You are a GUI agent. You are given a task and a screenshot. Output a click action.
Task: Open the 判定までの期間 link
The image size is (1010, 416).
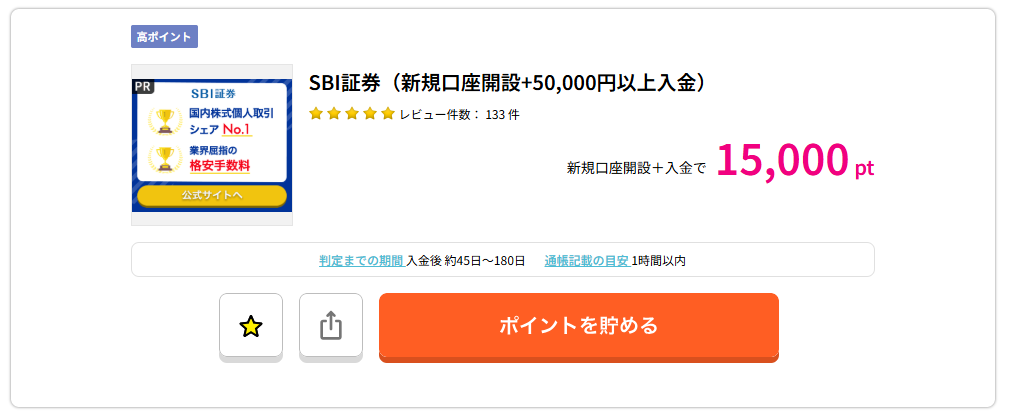click(362, 261)
